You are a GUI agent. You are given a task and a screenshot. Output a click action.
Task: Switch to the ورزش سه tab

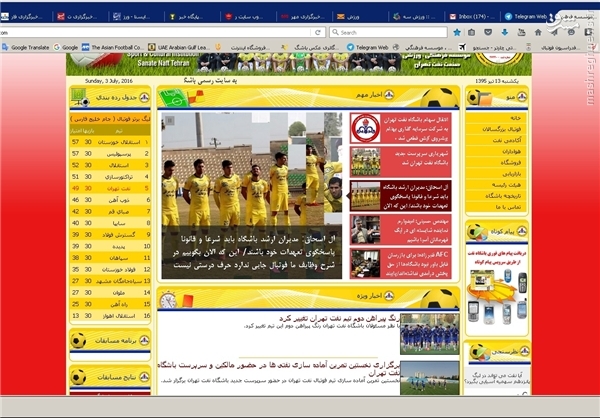point(416,16)
